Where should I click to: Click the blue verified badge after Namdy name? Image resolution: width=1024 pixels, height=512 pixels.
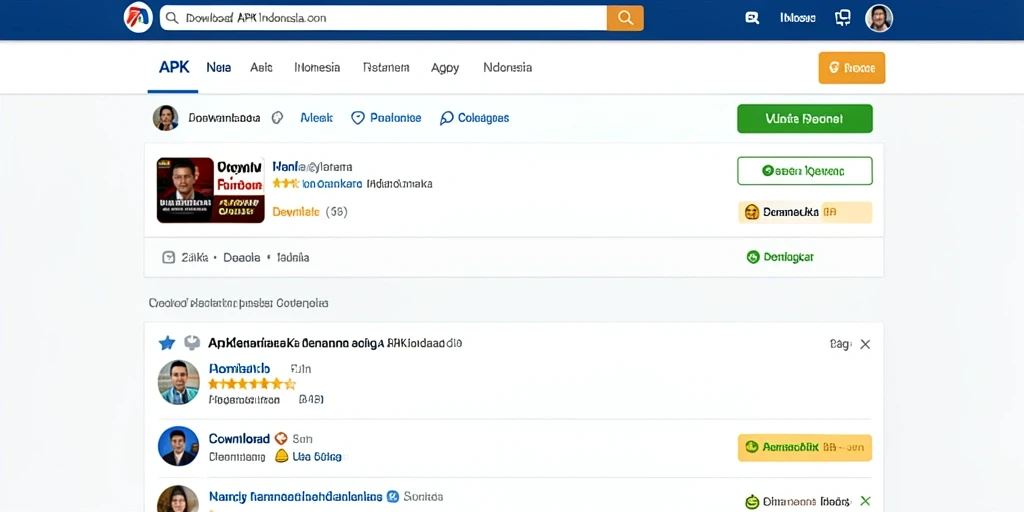pos(392,497)
